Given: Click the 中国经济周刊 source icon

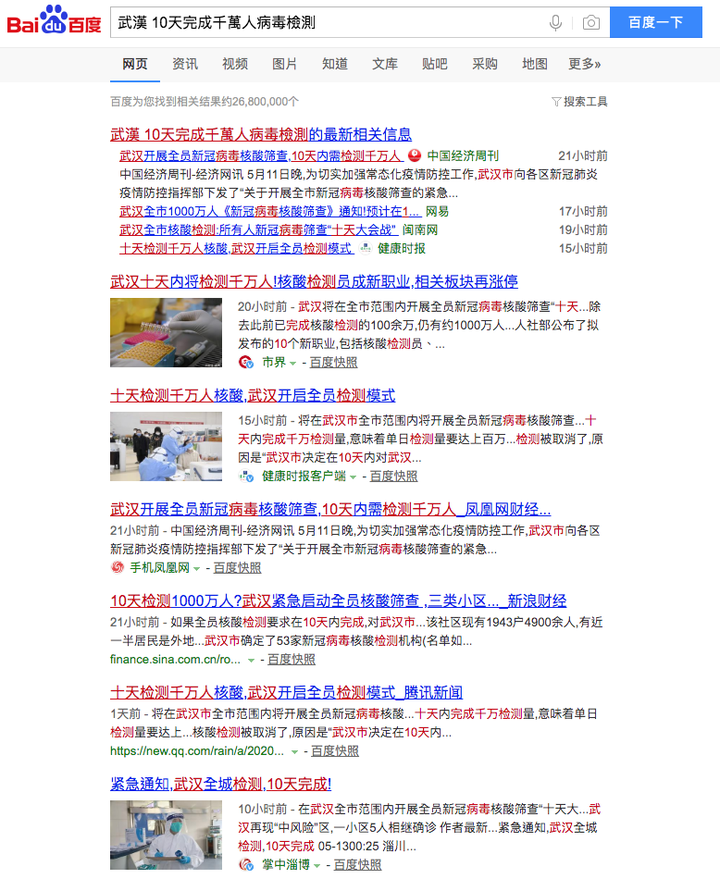Looking at the screenshot, I should click(x=414, y=156).
